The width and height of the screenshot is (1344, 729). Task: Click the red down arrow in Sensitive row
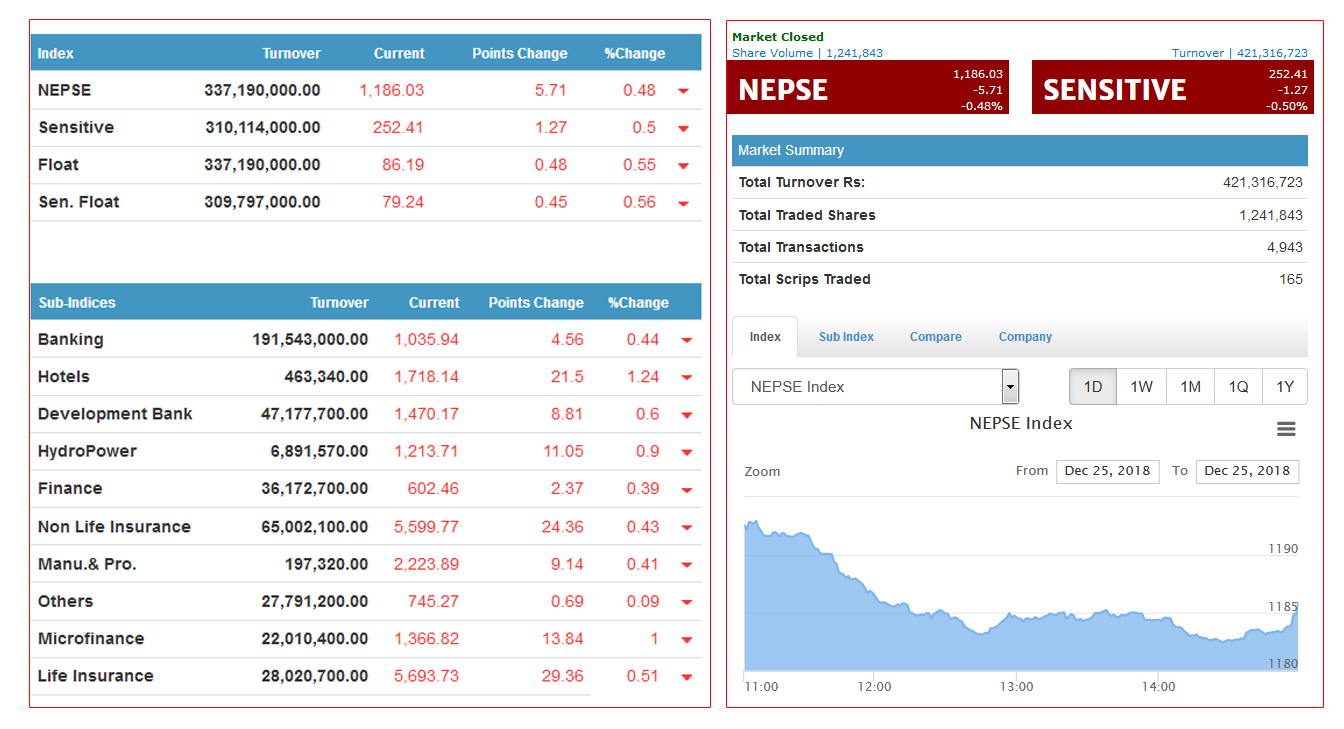(x=684, y=128)
